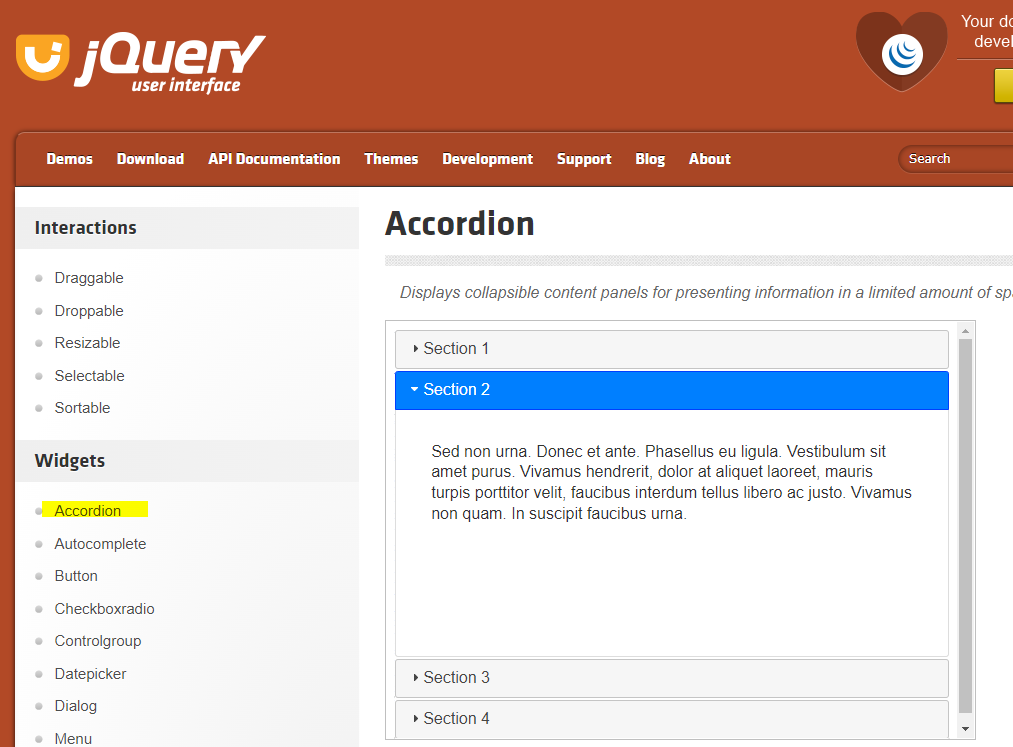Open the Development menu item

pos(488,159)
